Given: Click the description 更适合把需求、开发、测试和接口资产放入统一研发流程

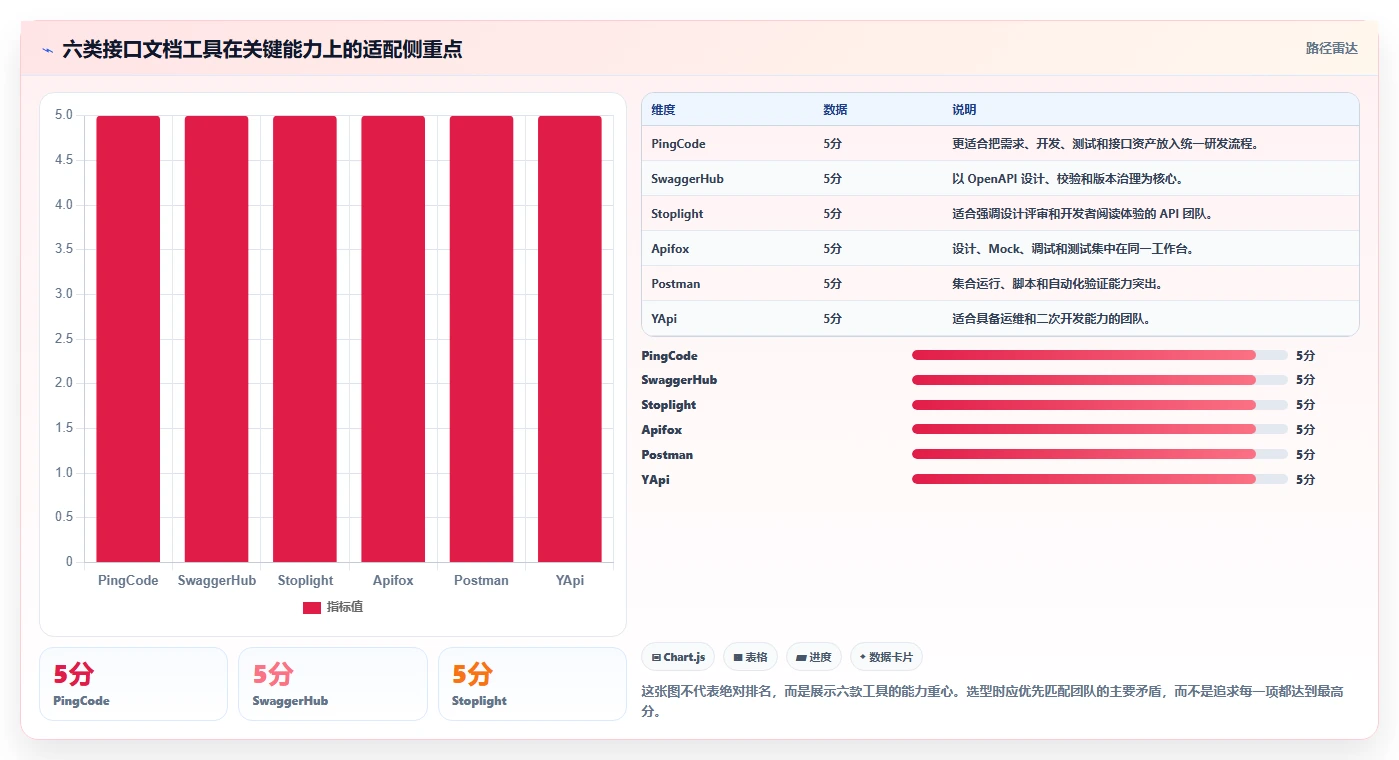Looking at the screenshot, I should [1104, 144].
